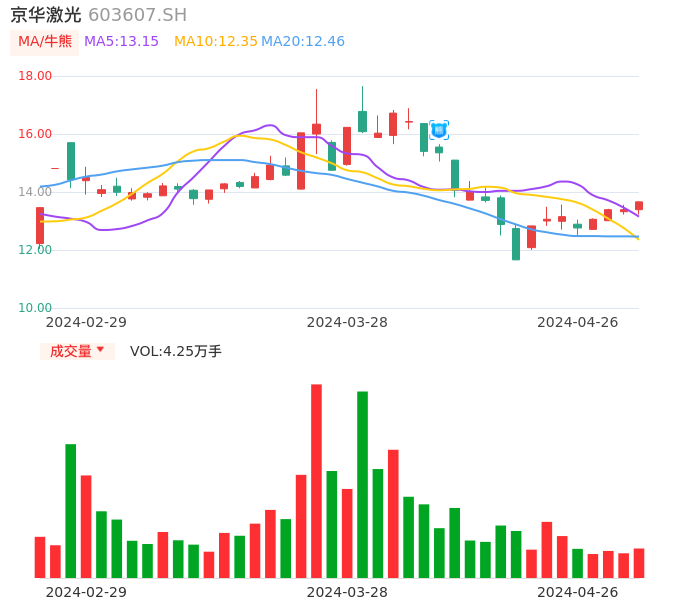This screenshot has width=686, height=606.
Task: Click the 10.00 price axis label
Action: point(36,308)
